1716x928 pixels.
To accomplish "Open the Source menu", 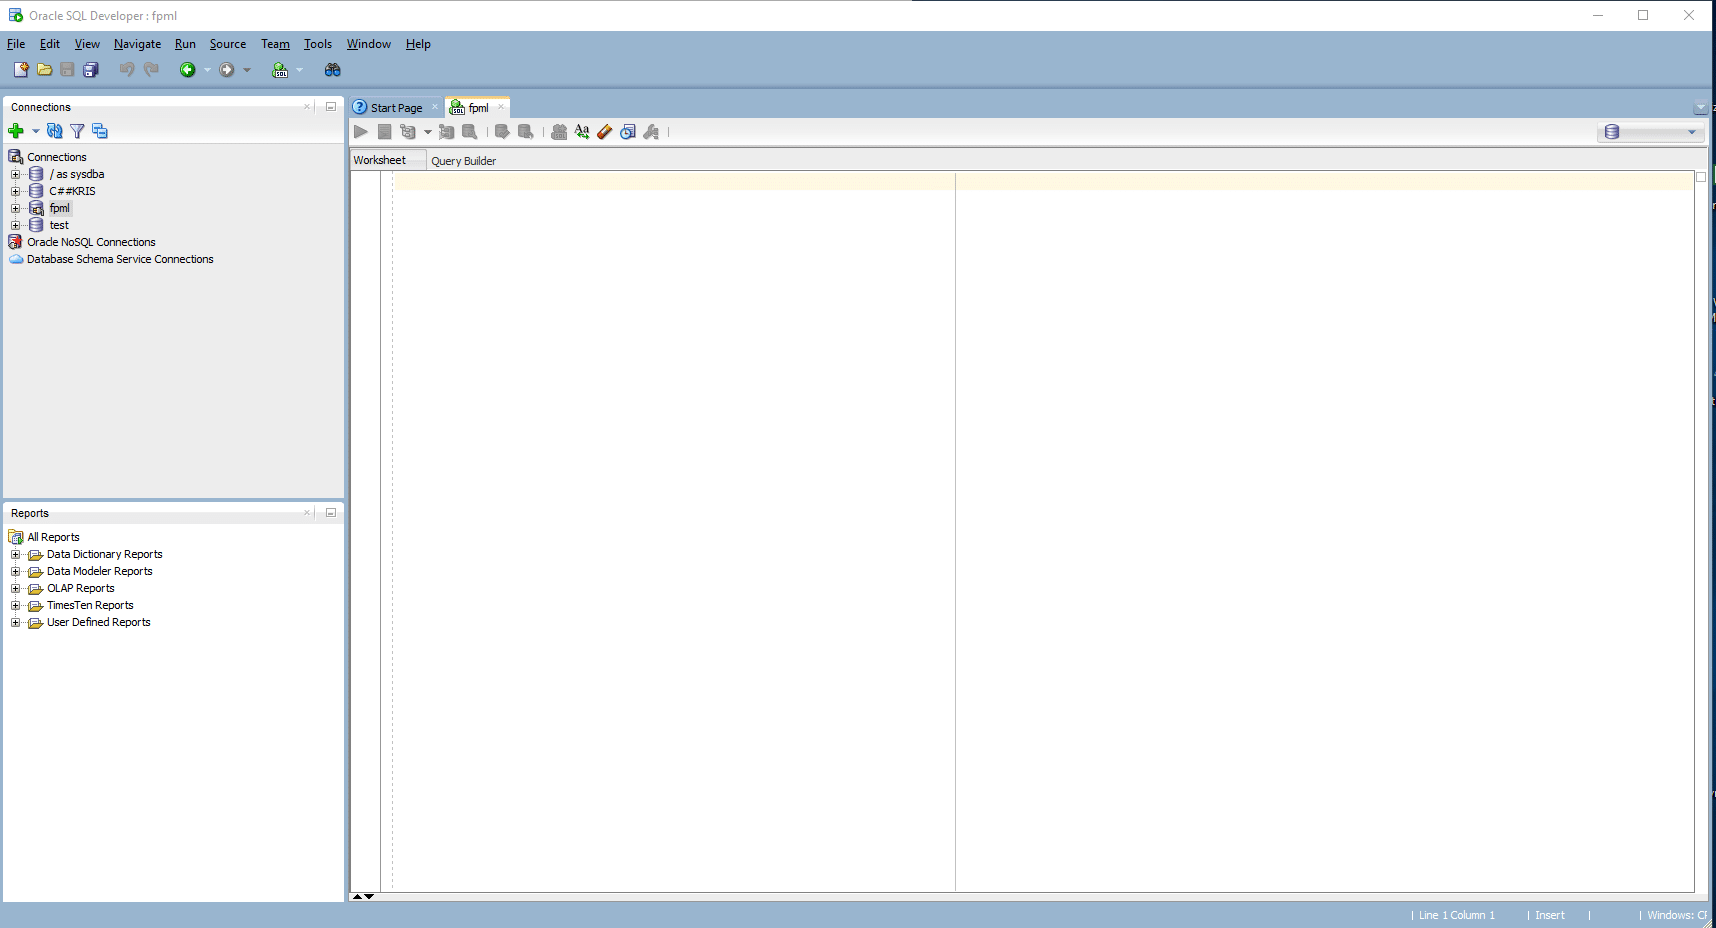I will tap(228, 44).
